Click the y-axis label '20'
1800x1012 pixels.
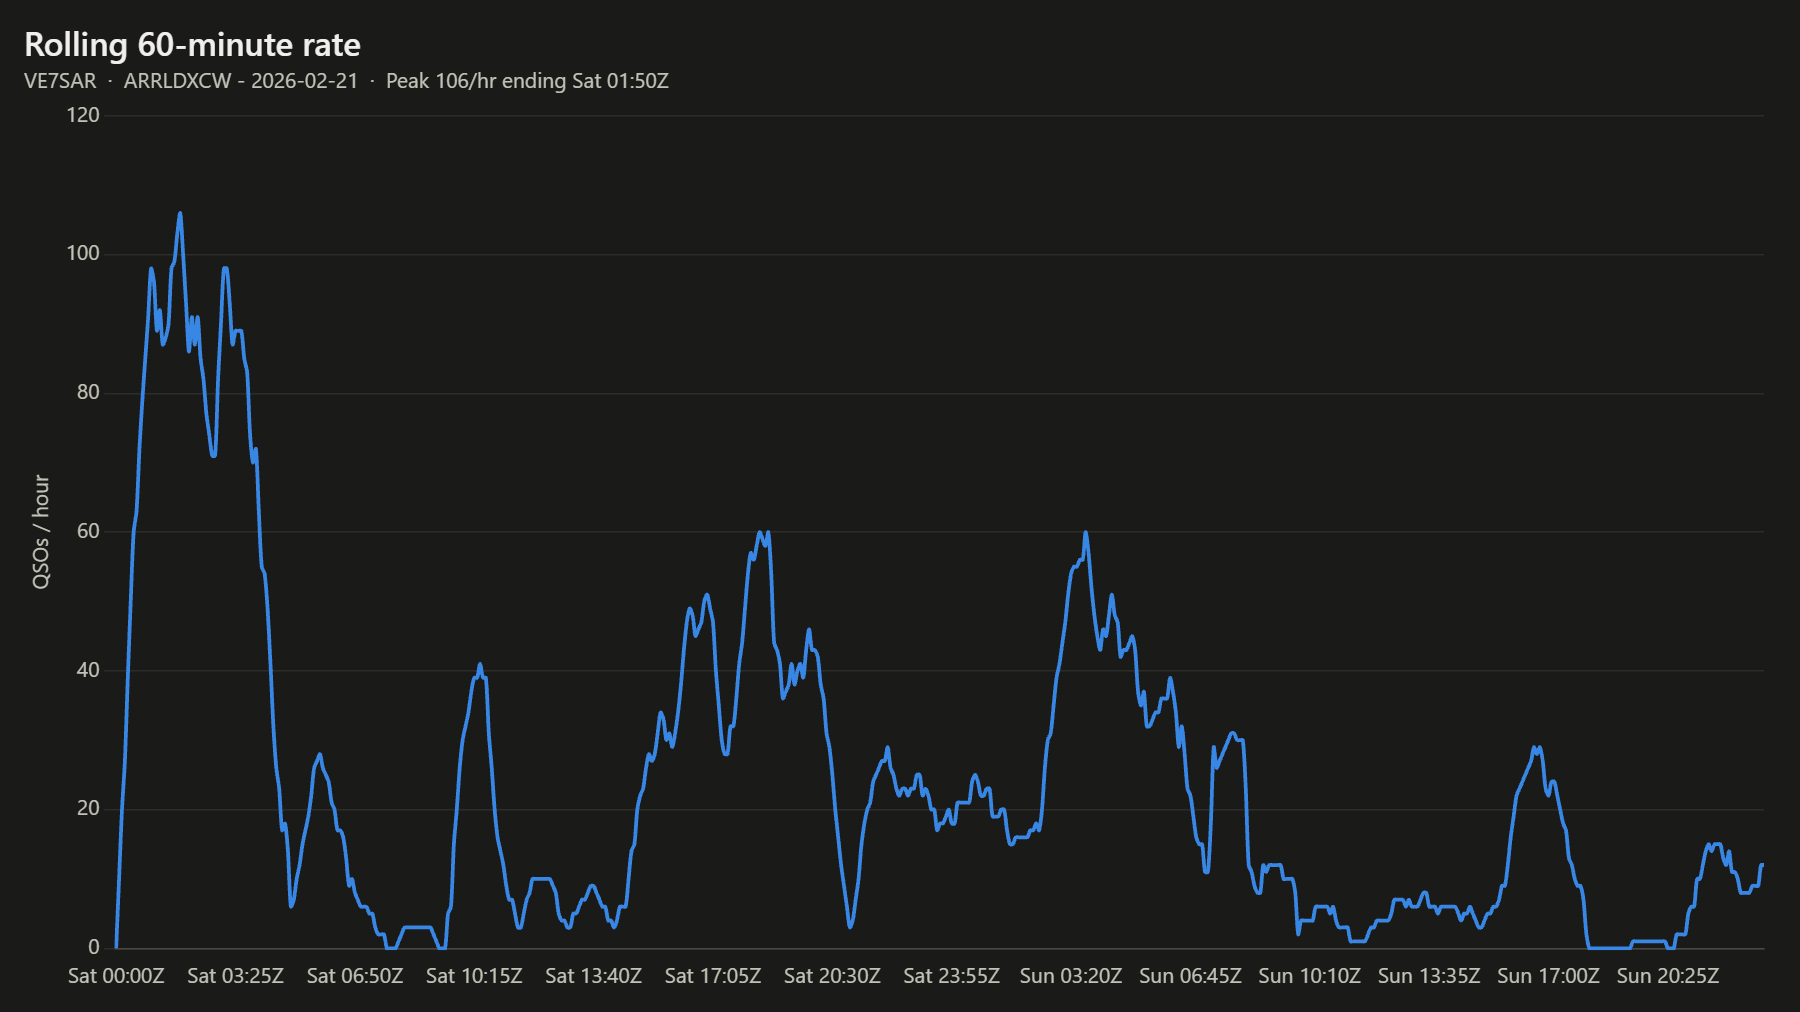pyautogui.click(x=88, y=808)
